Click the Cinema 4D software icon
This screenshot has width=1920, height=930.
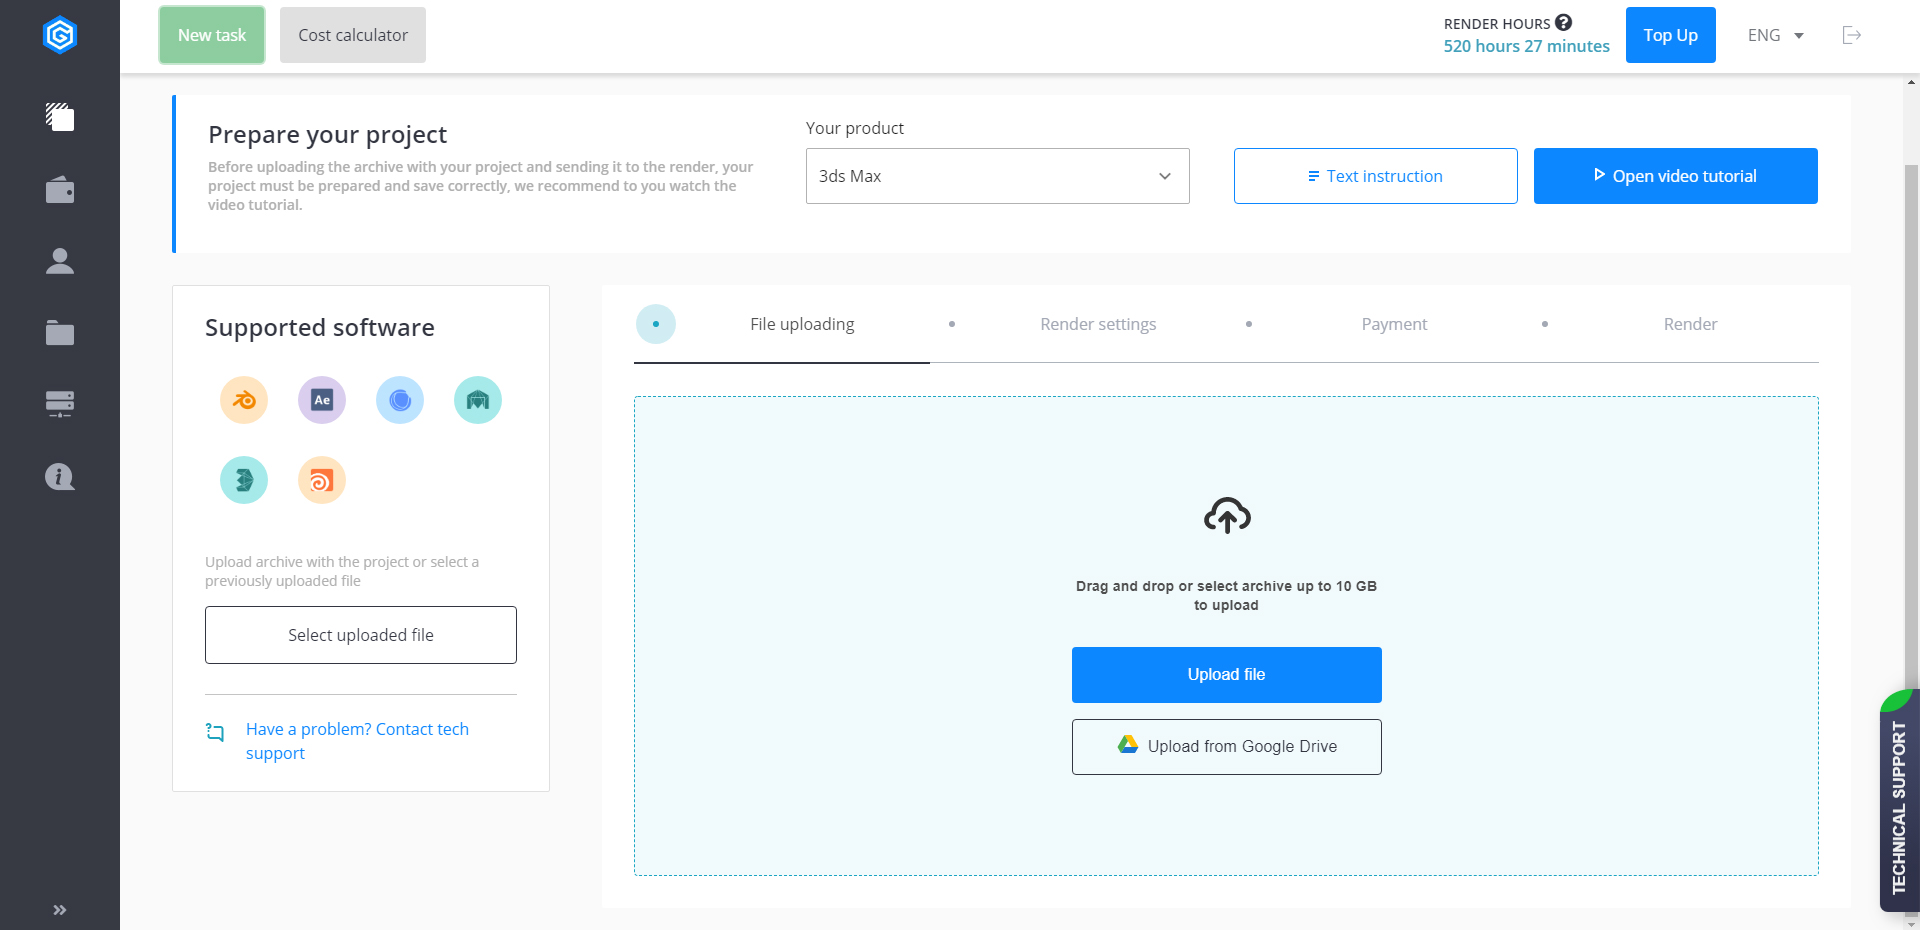tap(400, 400)
